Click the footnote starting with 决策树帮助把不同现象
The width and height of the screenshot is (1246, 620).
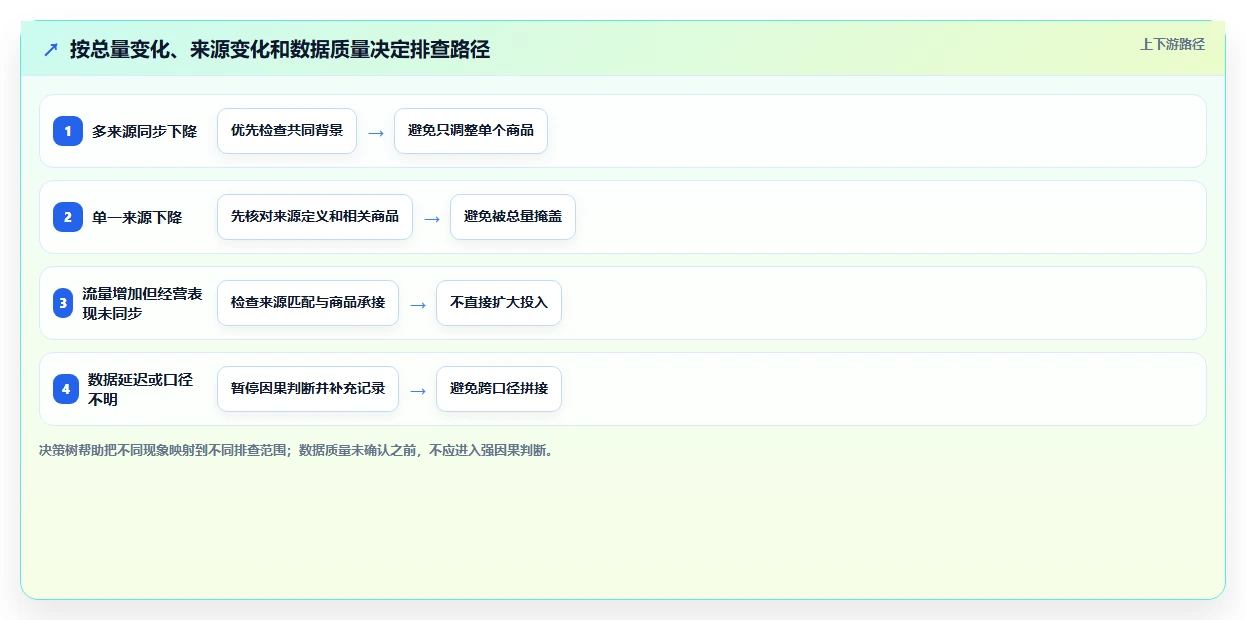coord(296,450)
